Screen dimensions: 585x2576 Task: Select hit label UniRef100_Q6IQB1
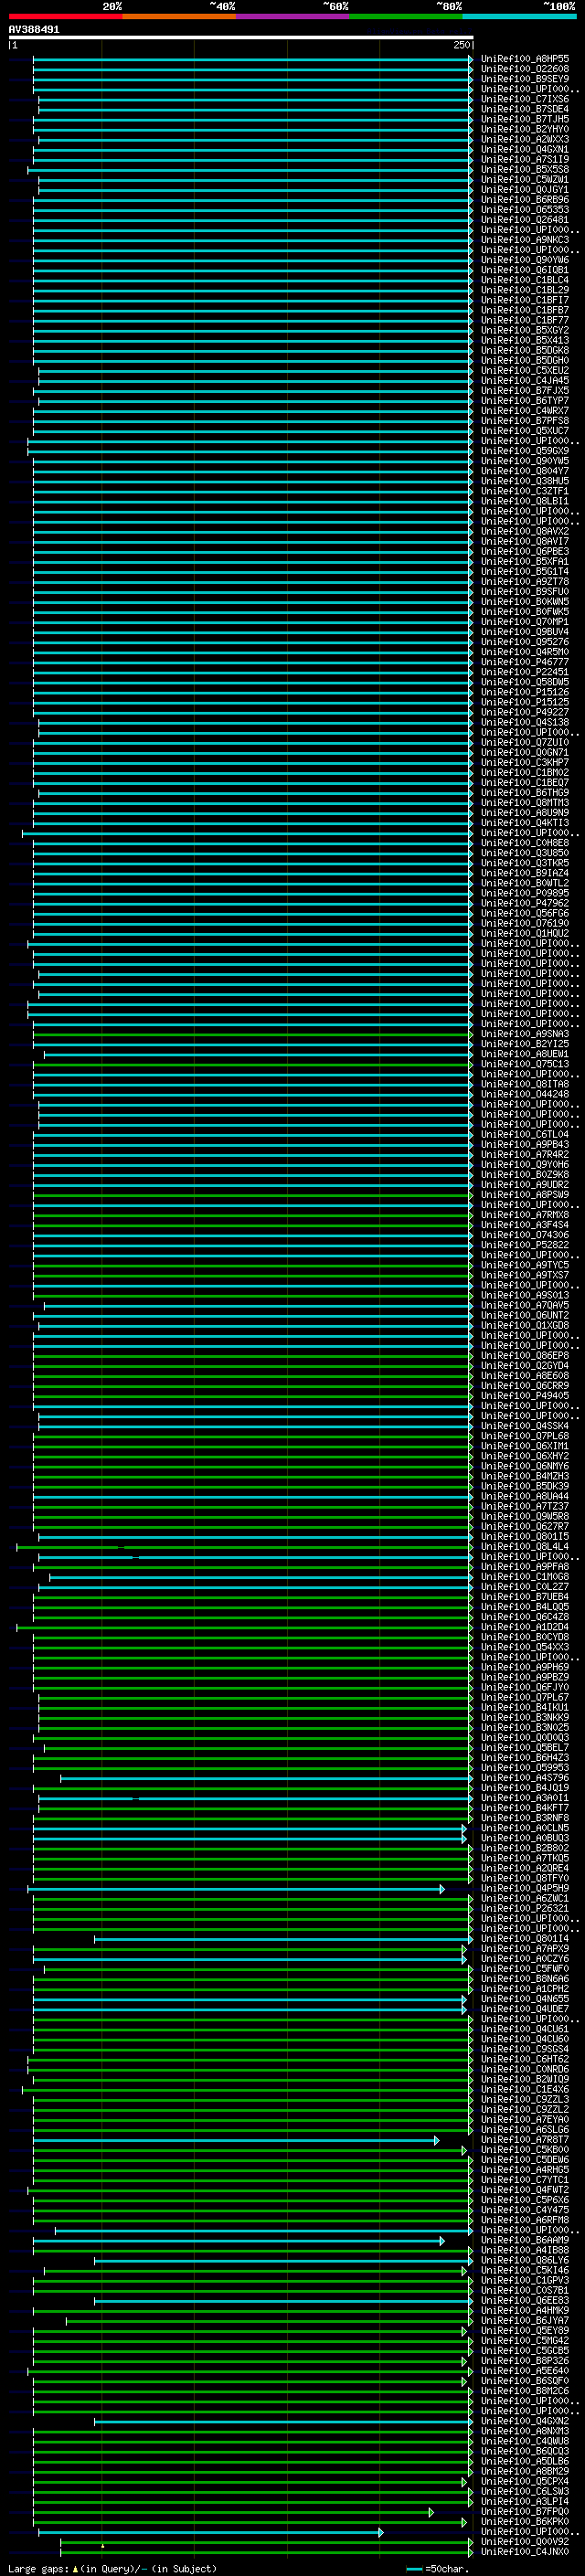(525, 270)
